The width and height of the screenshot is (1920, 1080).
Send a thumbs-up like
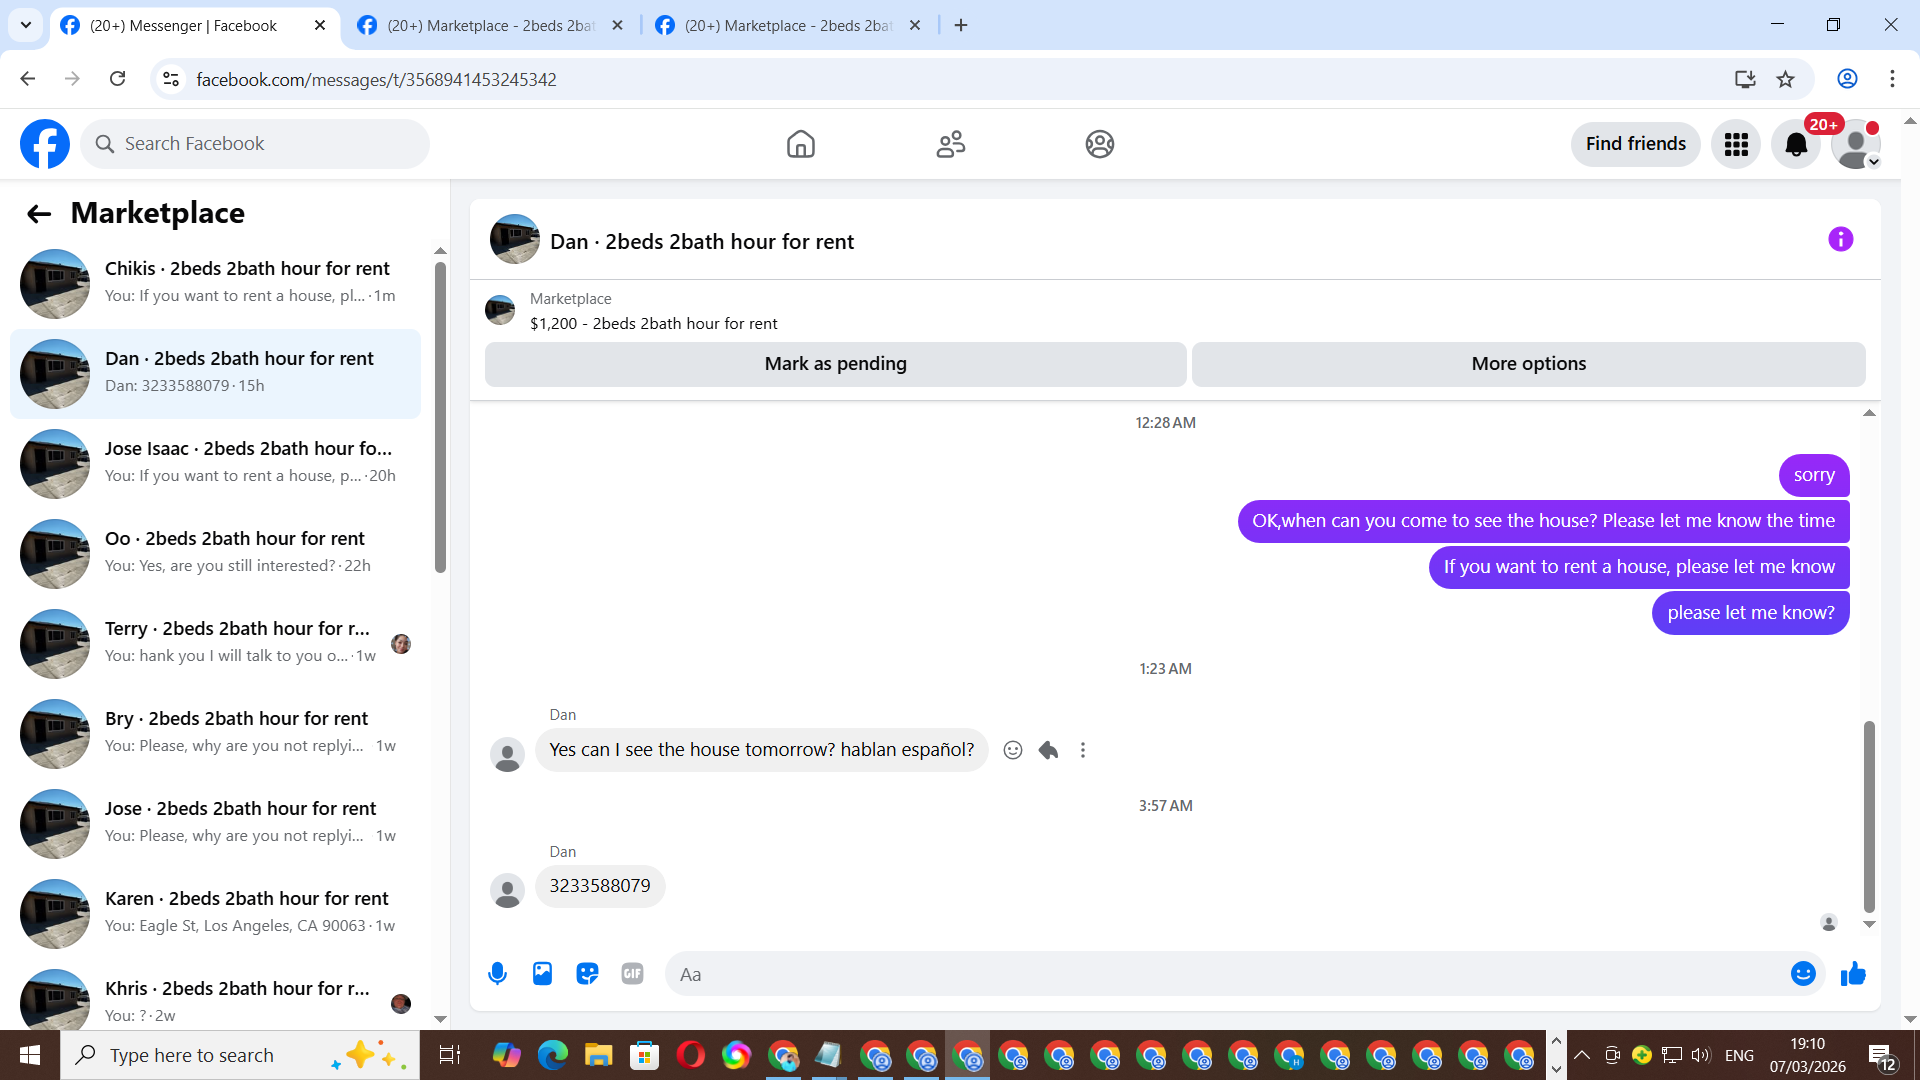pyautogui.click(x=1853, y=973)
